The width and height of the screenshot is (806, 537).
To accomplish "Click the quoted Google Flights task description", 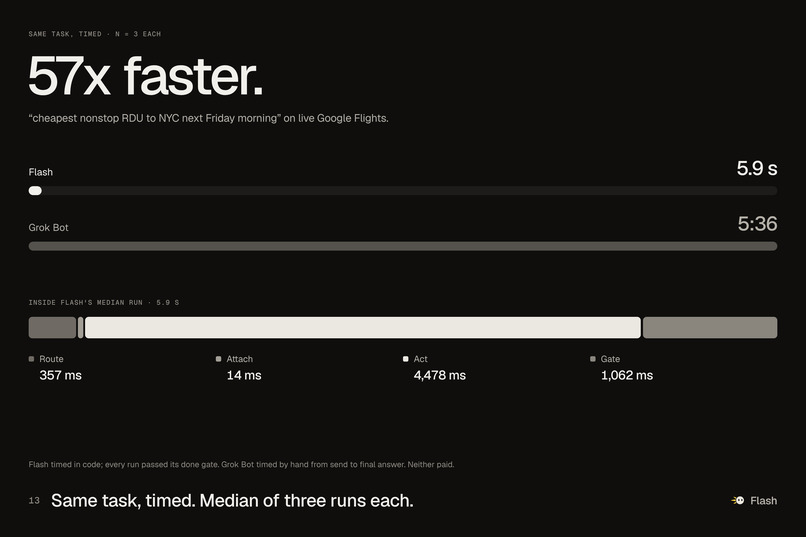I will tap(209, 118).
